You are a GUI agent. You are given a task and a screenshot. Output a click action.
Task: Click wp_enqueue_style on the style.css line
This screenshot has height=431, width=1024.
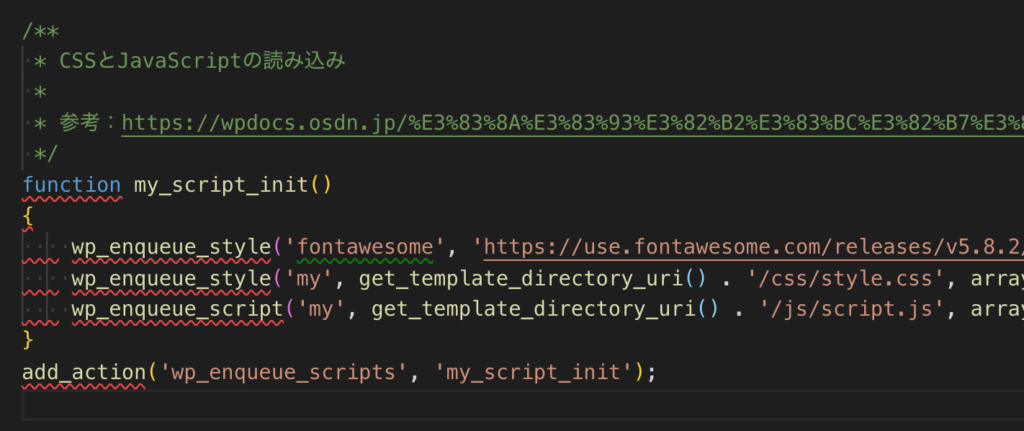(x=171, y=278)
